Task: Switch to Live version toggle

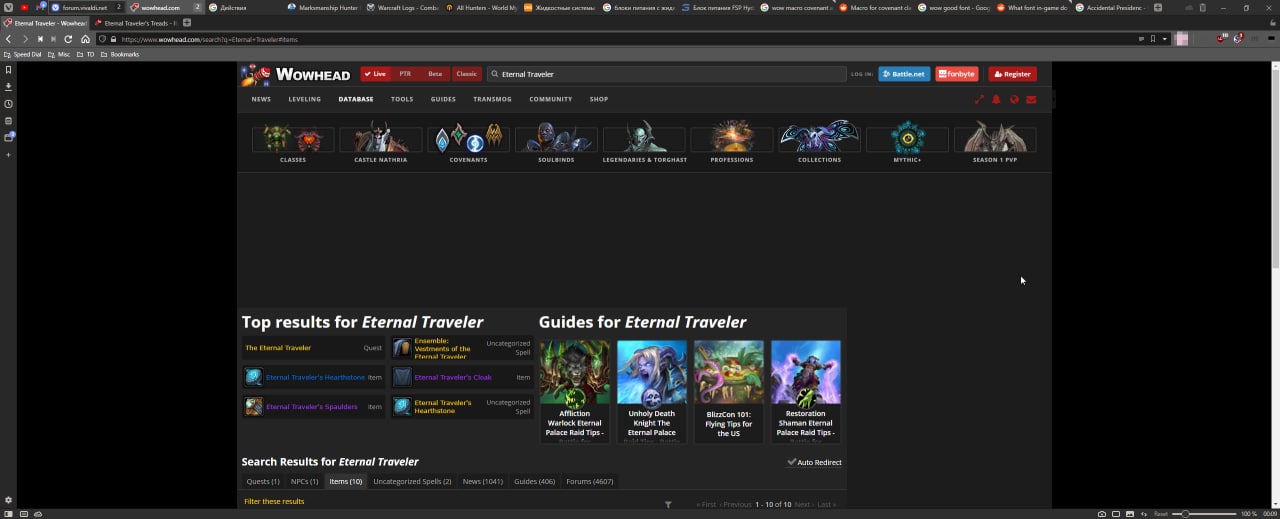Action: click(x=375, y=74)
